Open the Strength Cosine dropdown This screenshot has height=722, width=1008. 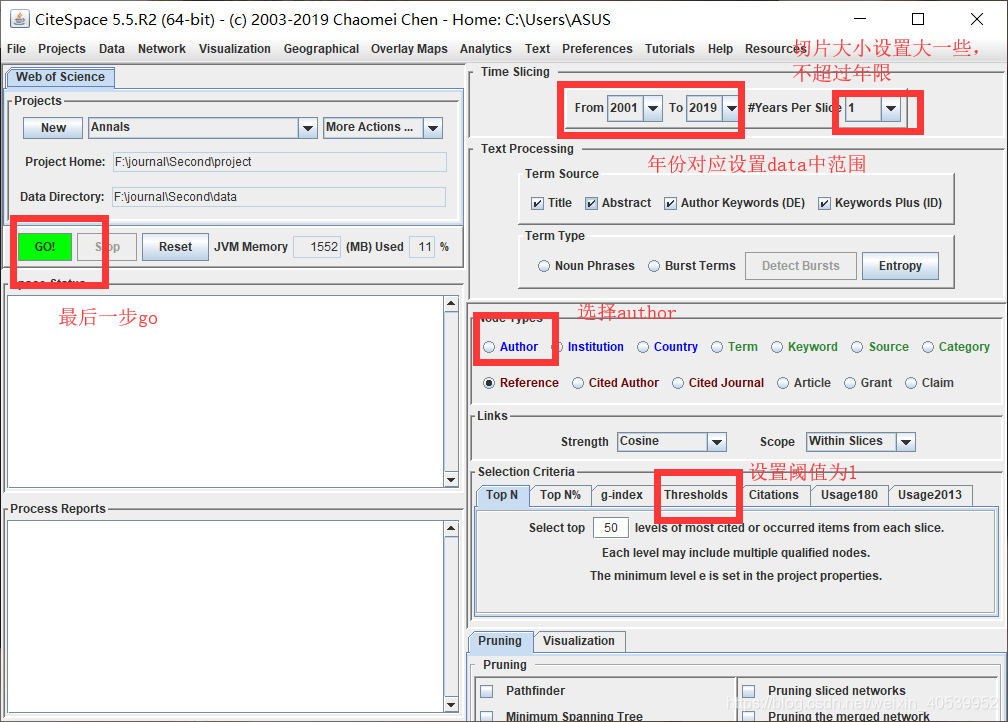click(717, 442)
